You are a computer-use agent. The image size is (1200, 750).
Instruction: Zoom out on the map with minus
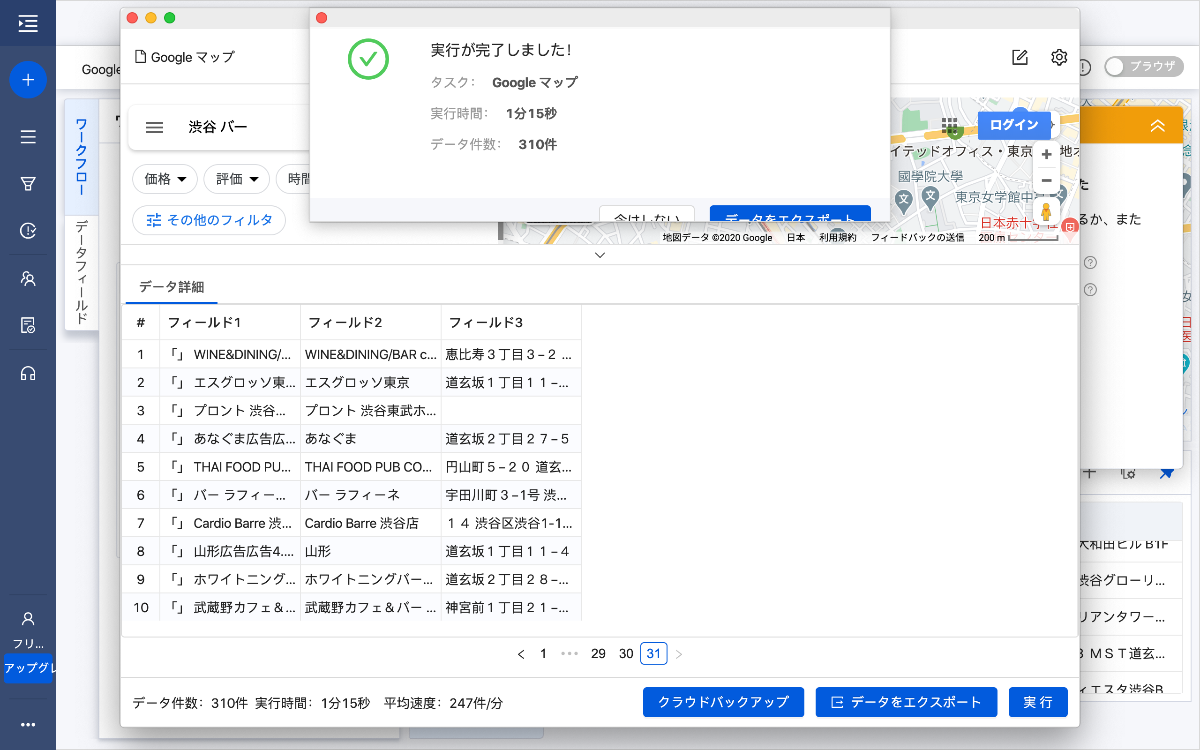1046,180
